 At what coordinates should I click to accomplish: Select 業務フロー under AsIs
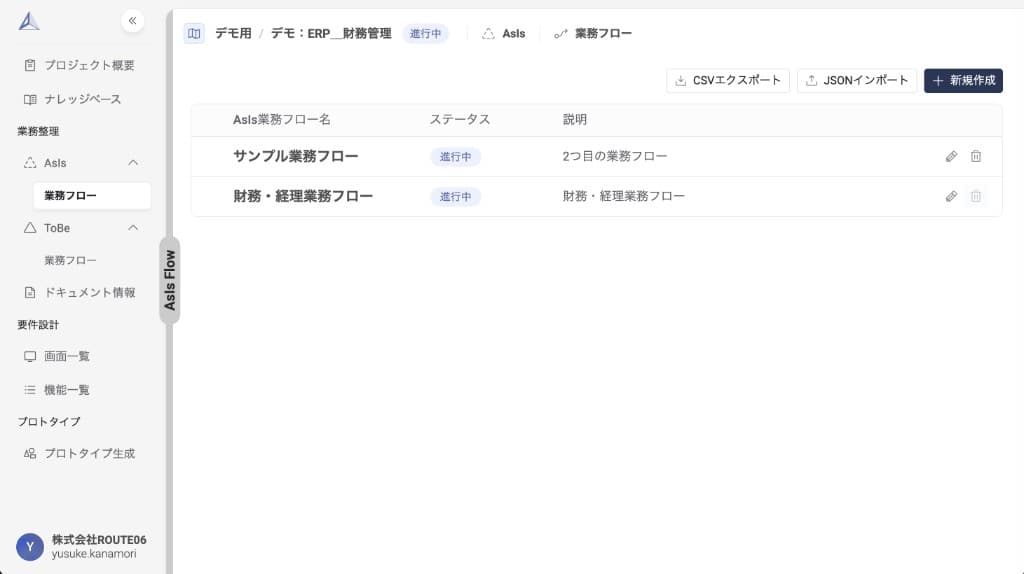[x=92, y=196]
